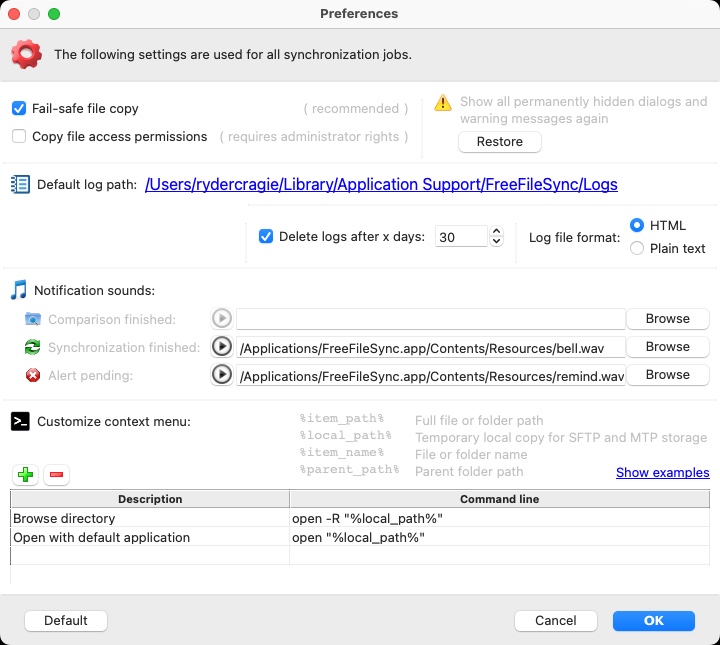Screen dimensions: 720x645
Task: Click the music note Notification sounds icon
Action: pos(19,290)
